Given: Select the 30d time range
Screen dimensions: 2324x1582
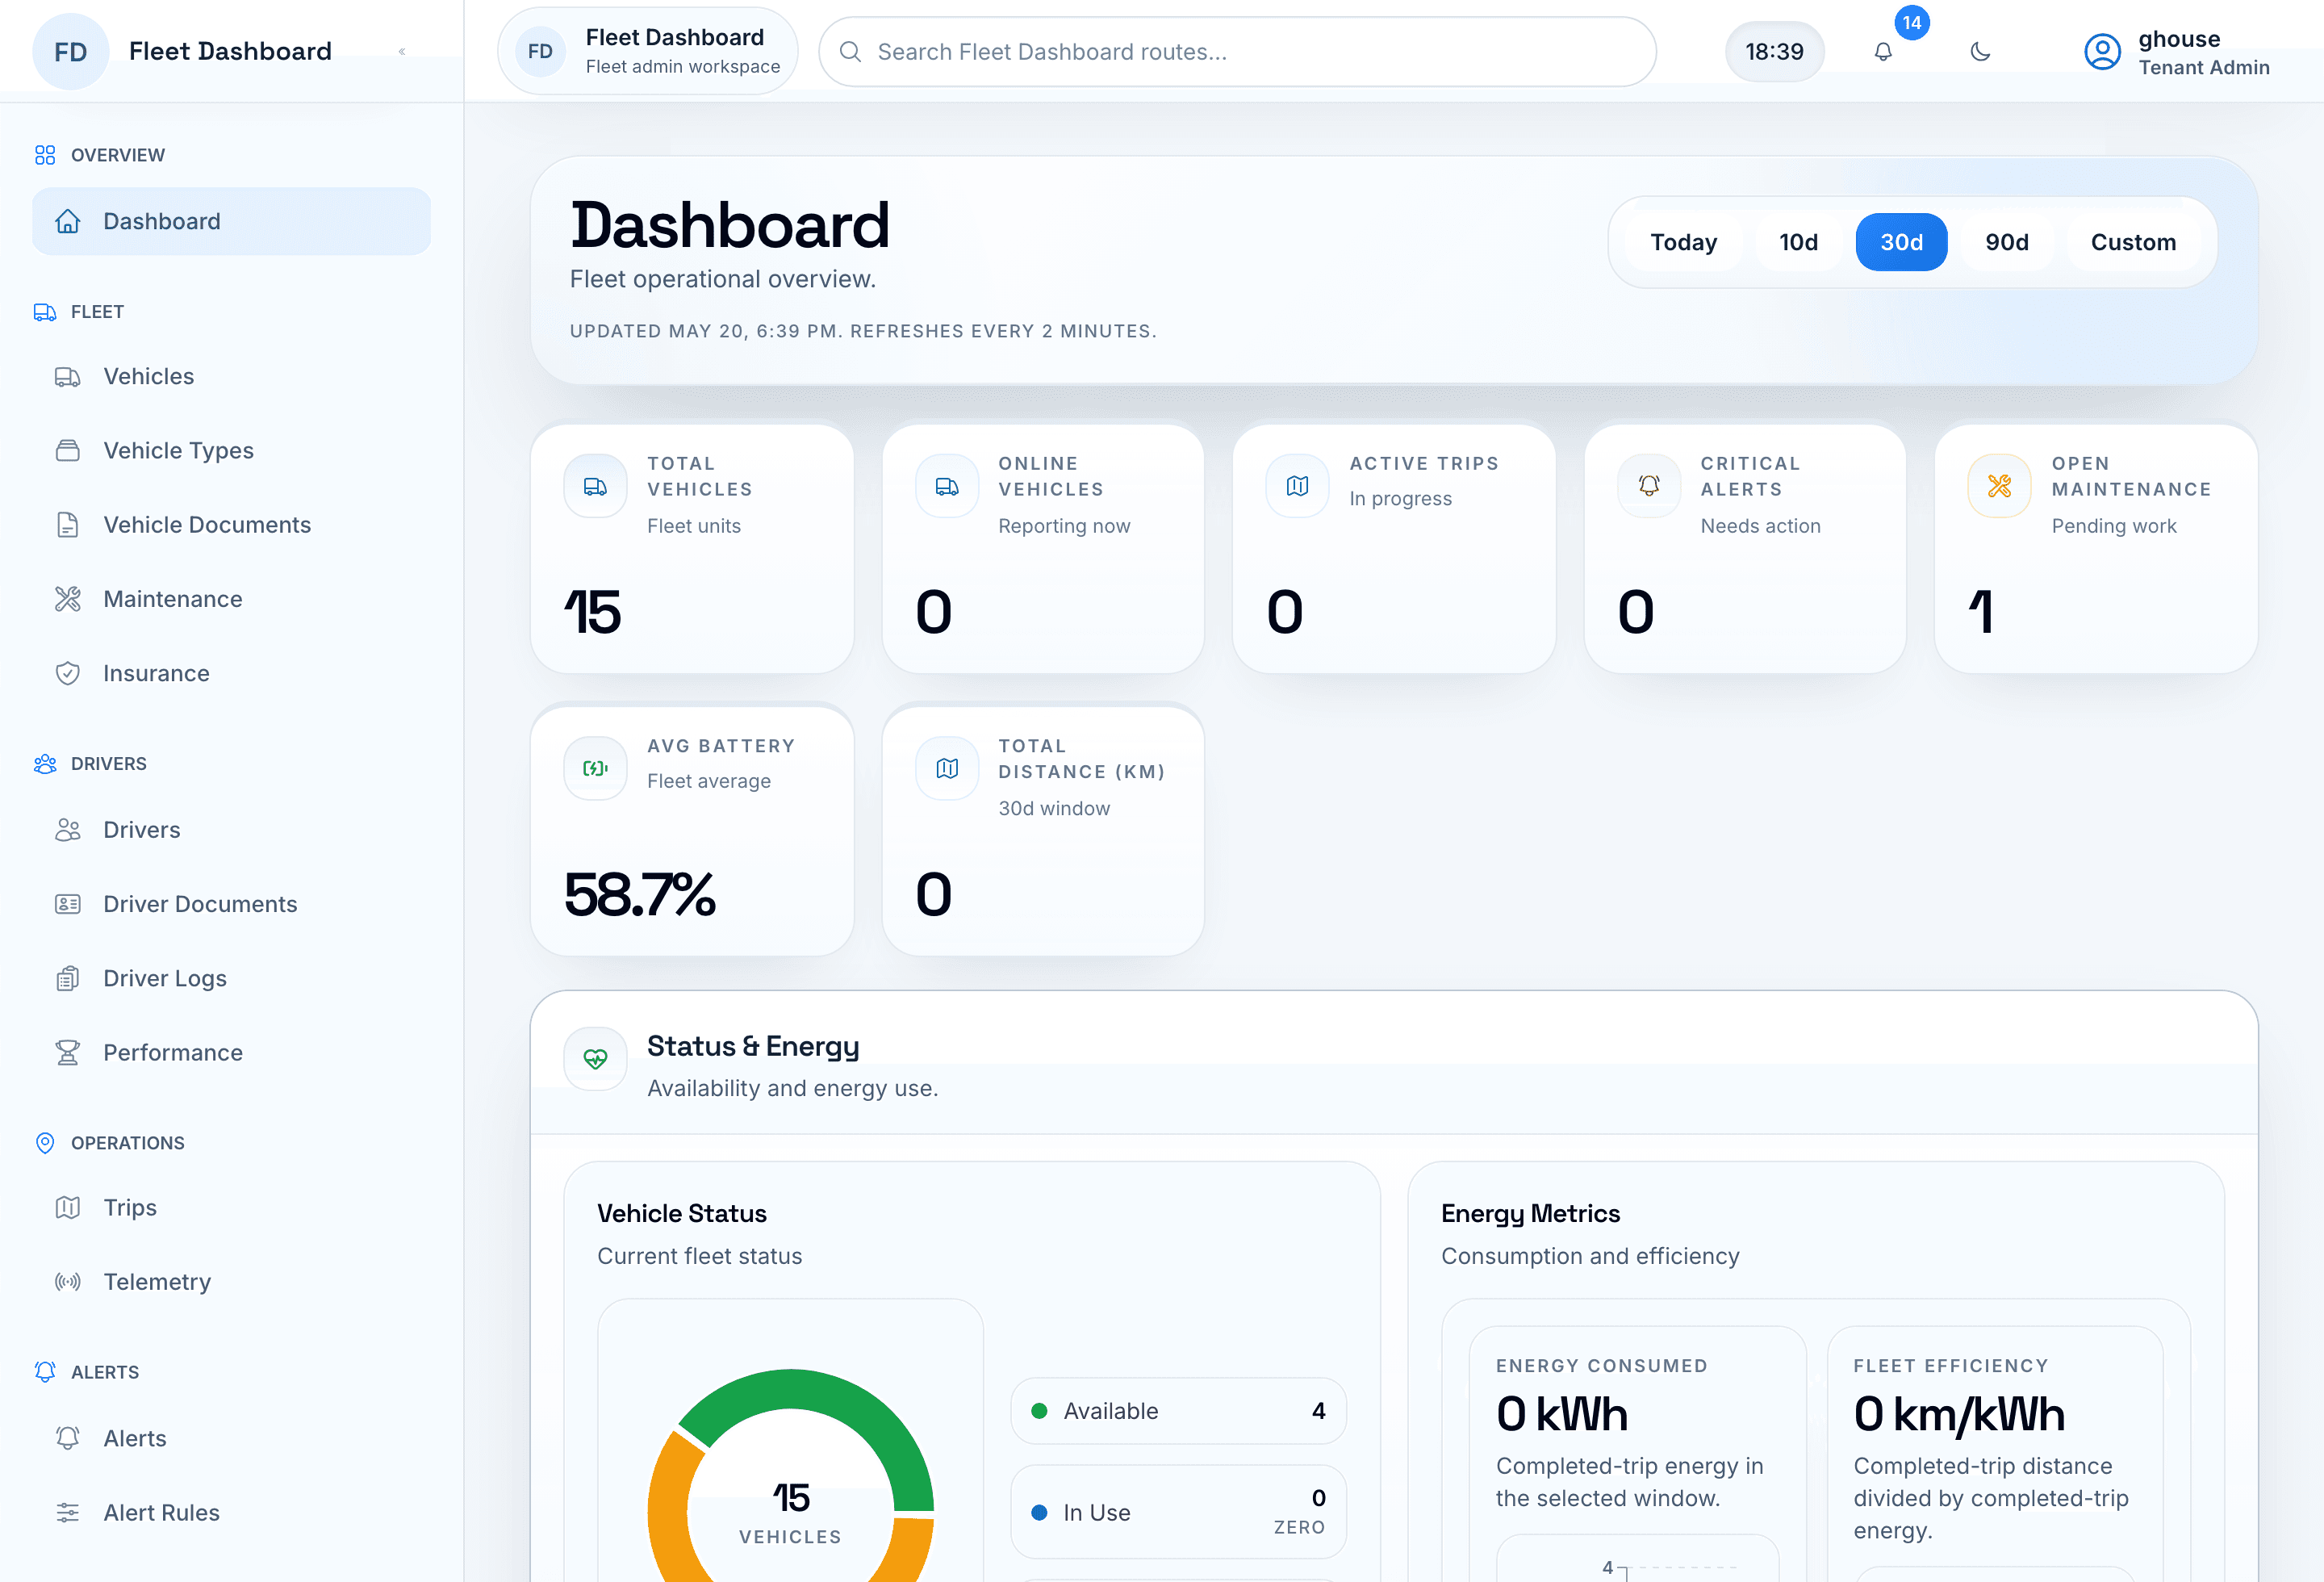Looking at the screenshot, I should (x=1901, y=242).
